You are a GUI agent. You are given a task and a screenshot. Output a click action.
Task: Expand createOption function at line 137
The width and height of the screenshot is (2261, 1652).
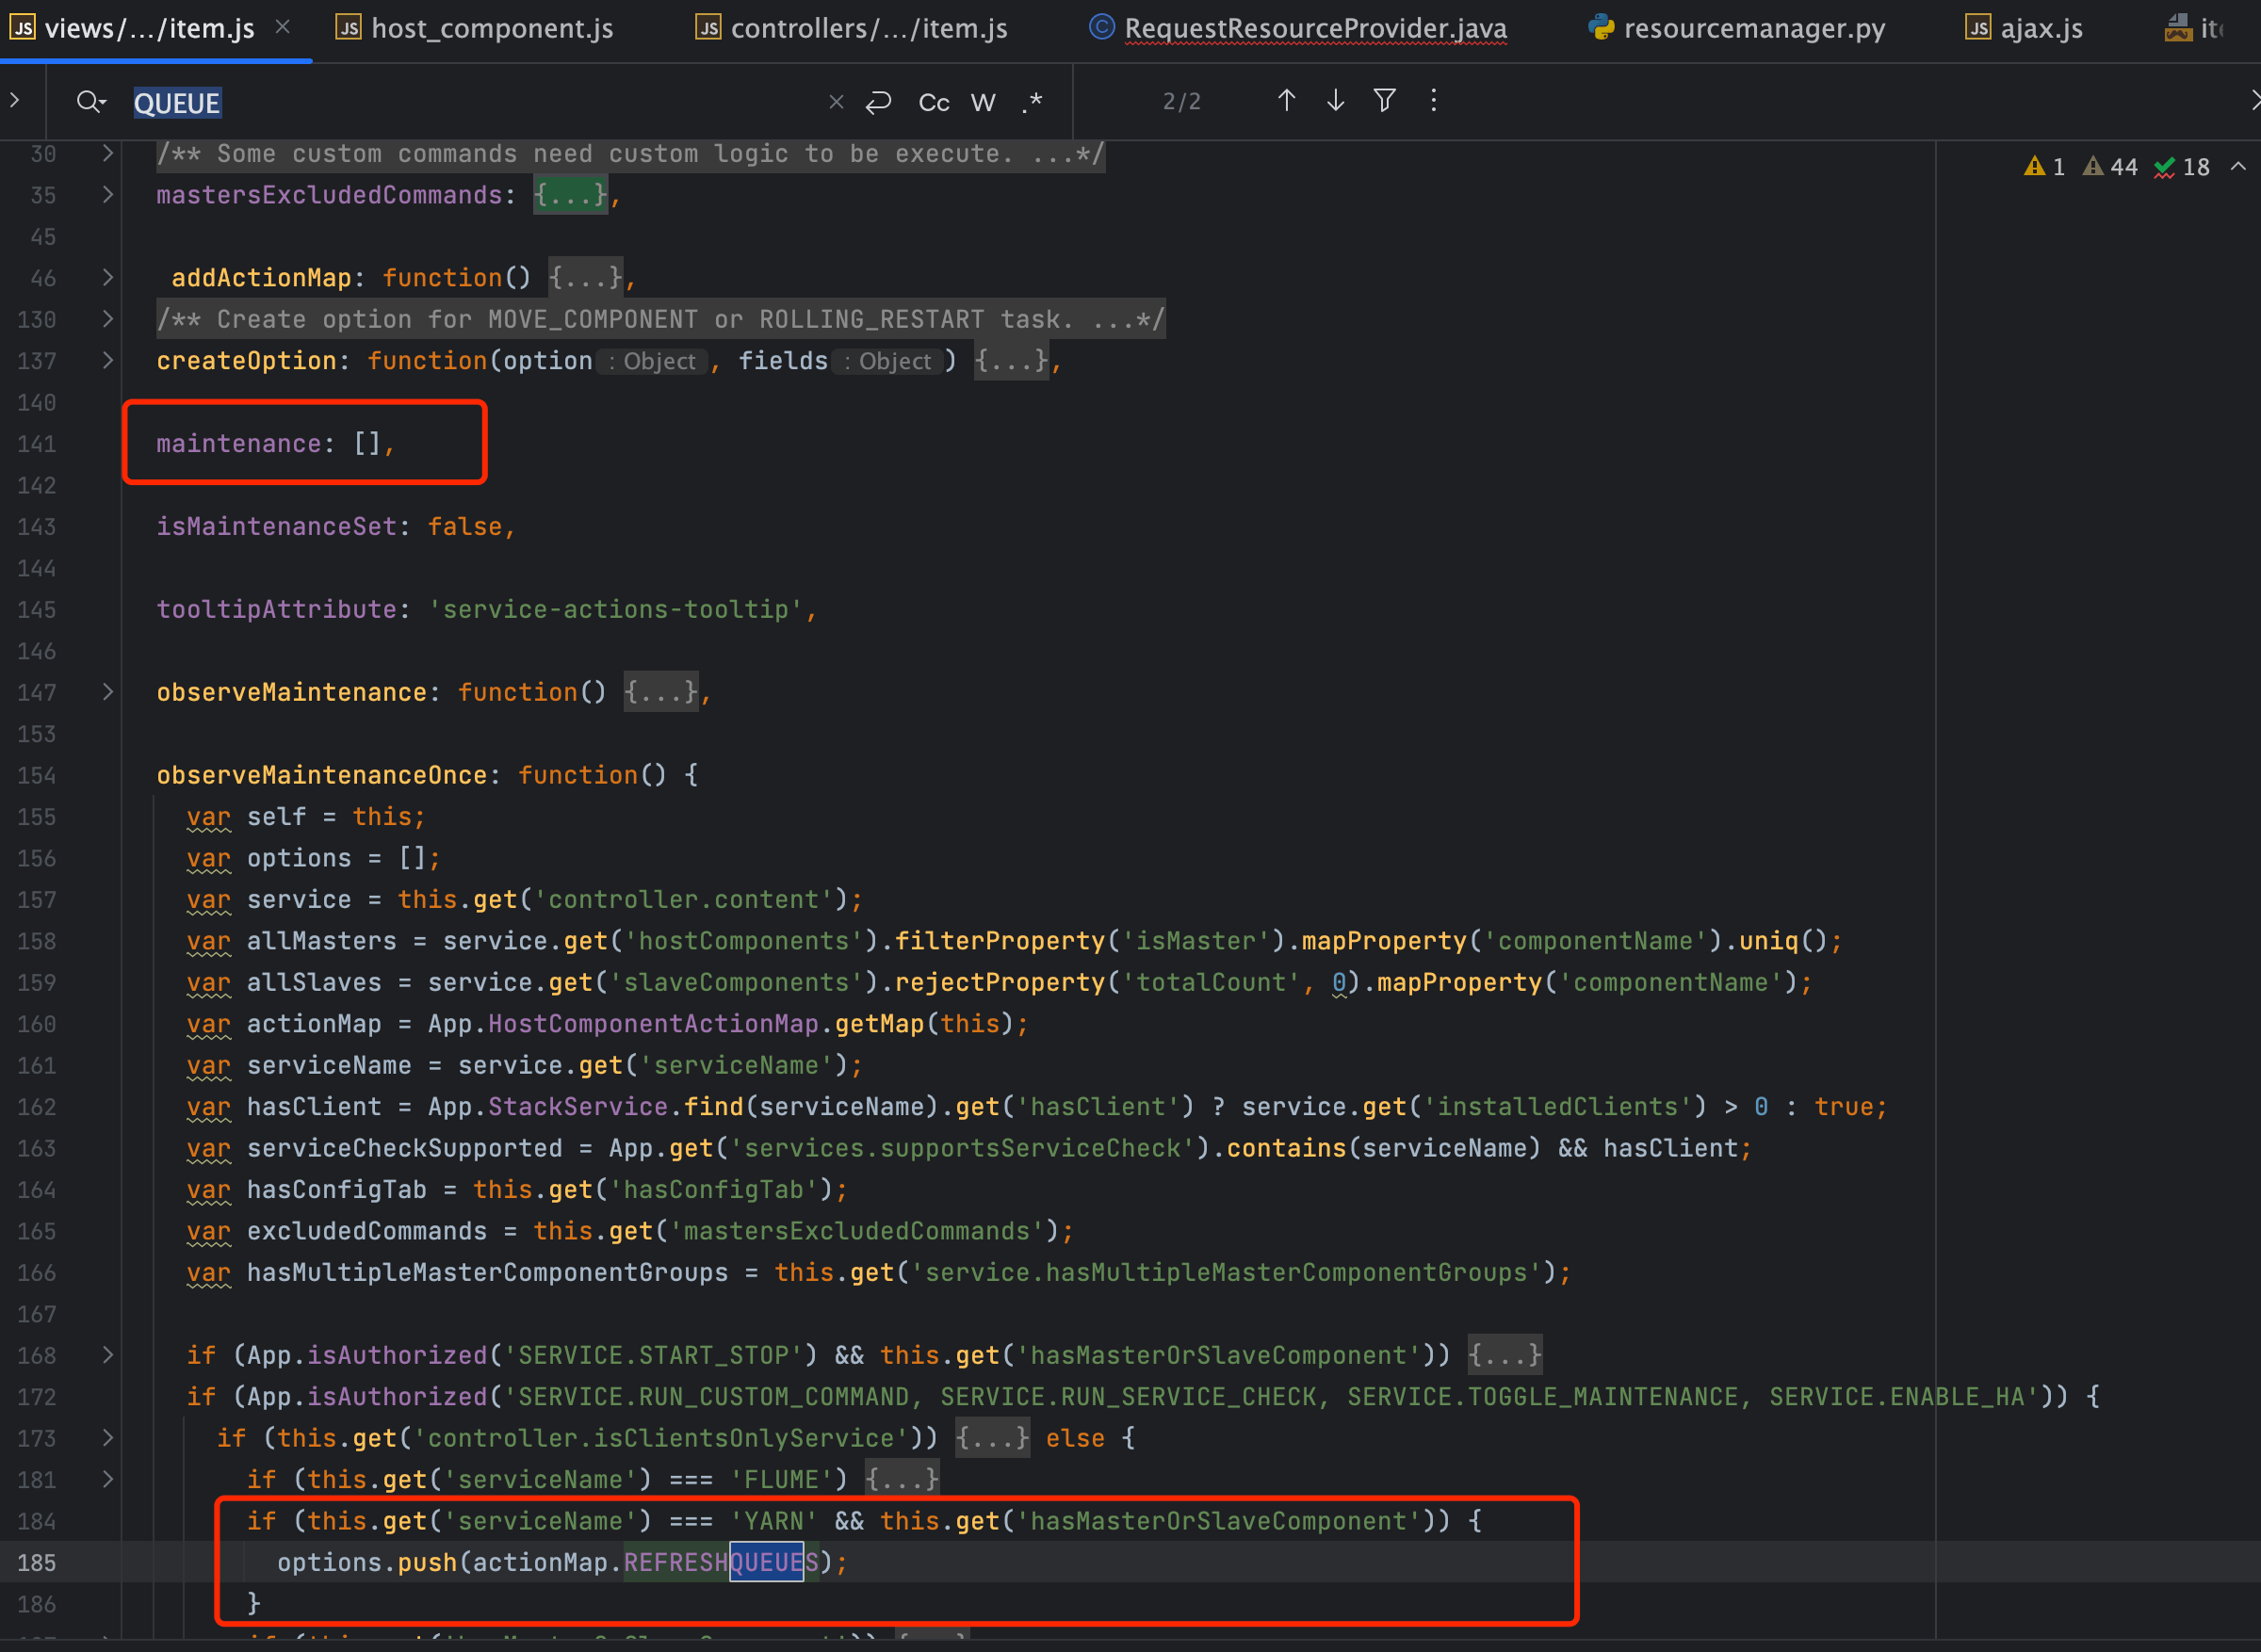[x=107, y=360]
